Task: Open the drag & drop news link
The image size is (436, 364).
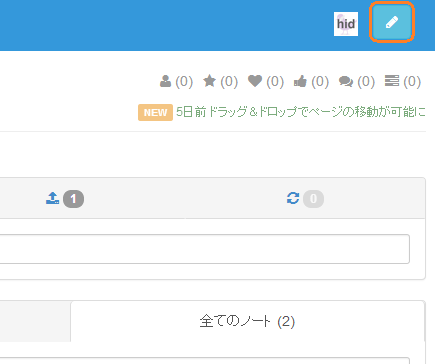Action: click(301, 112)
